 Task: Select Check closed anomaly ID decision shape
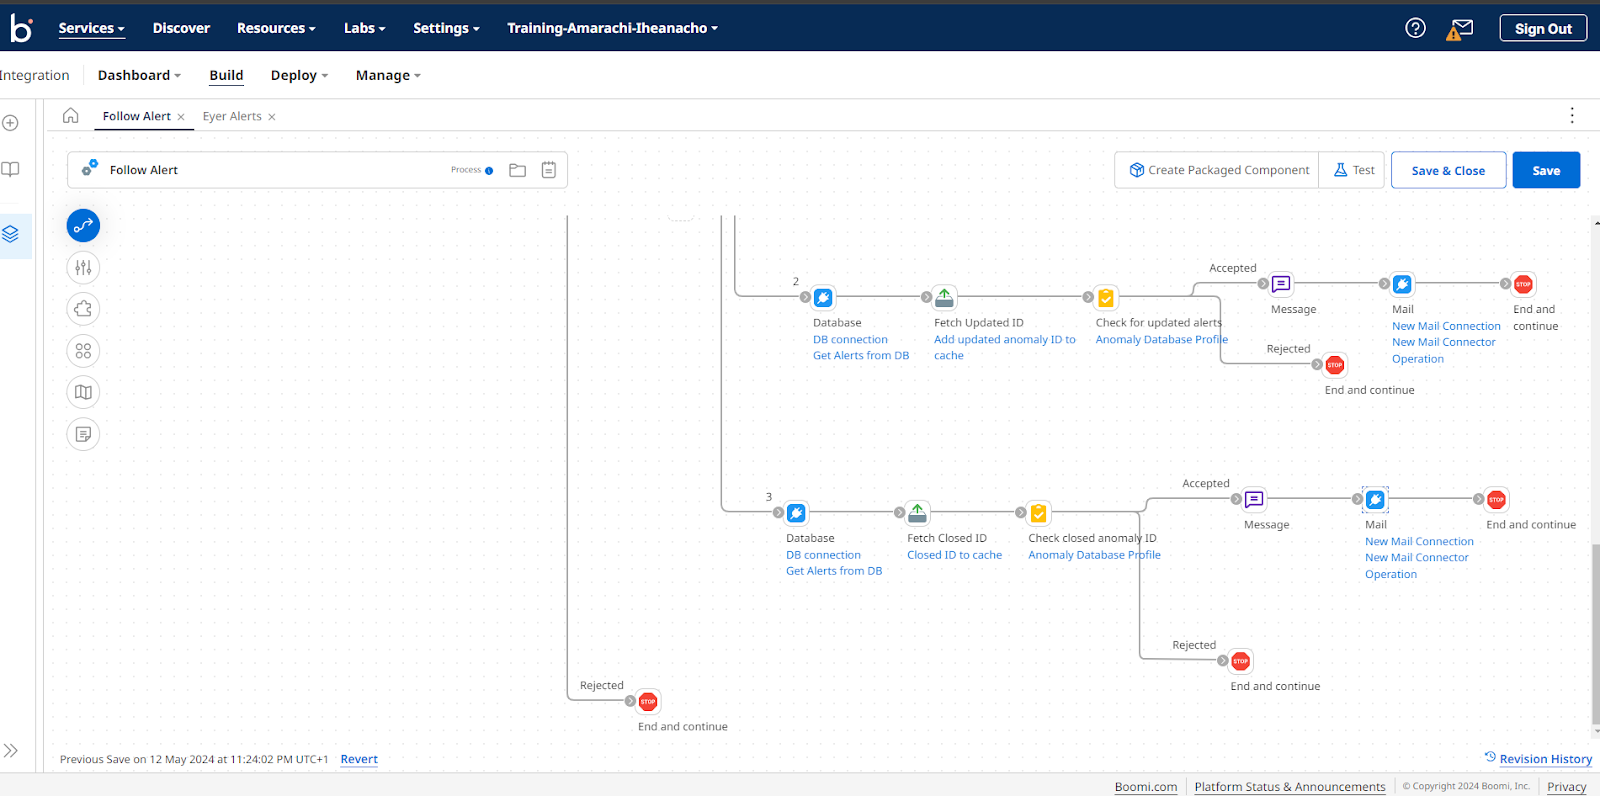point(1039,513)
